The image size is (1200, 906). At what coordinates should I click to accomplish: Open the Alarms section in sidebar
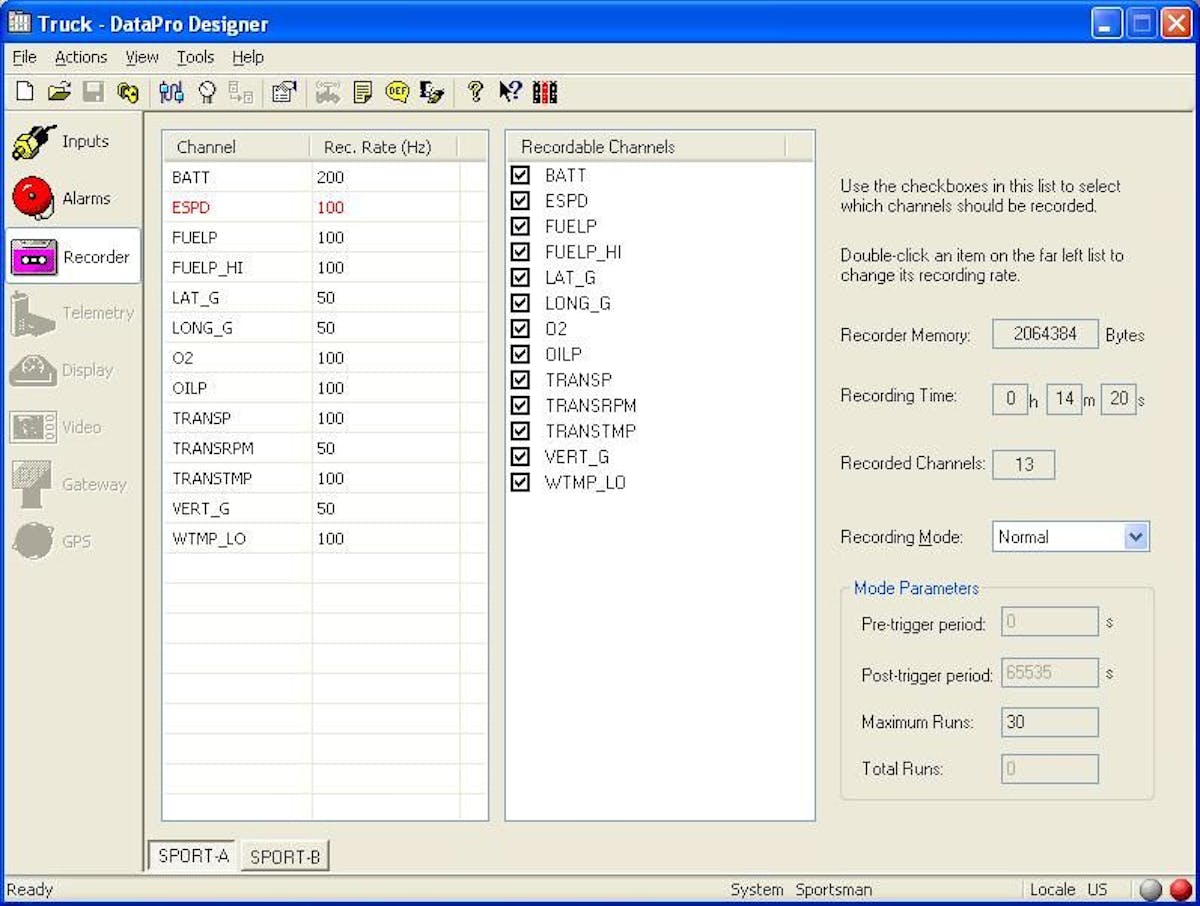pos(72,199)
